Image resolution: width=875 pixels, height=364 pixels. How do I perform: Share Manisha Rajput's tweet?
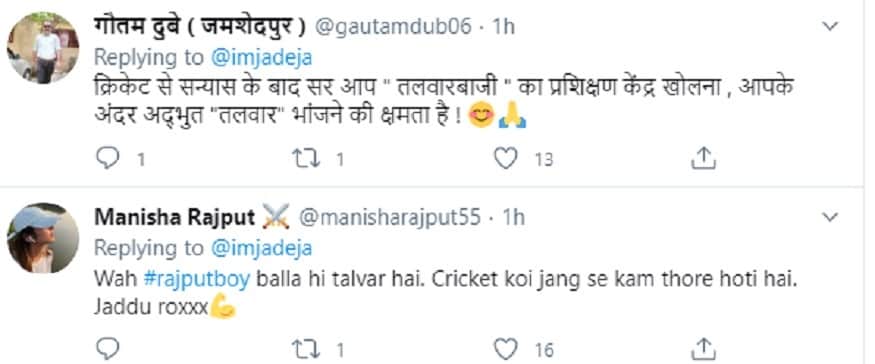(x=703, y=349)
